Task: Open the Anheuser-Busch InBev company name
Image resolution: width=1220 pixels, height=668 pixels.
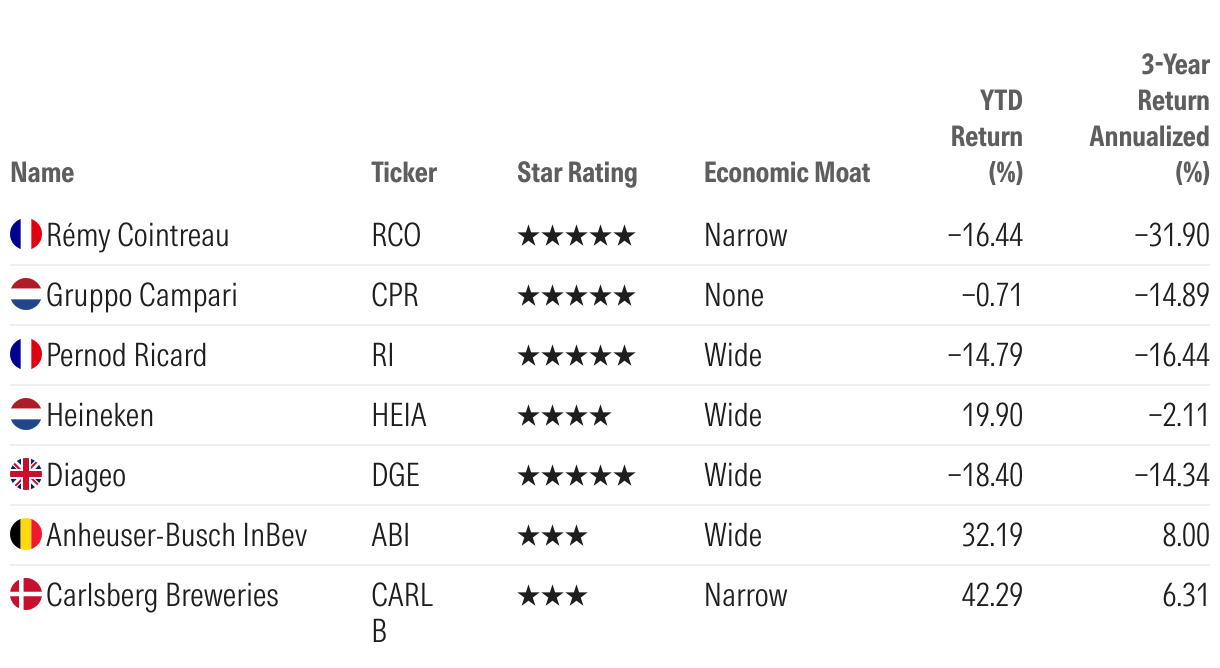Action: [x=177, y=535]
